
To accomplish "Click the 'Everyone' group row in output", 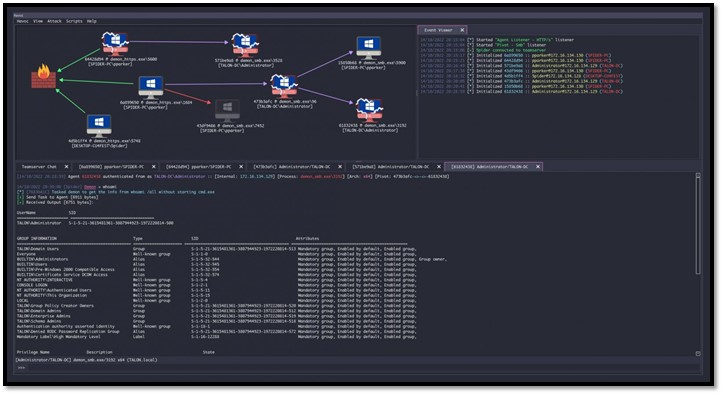I will [x=217, y=254].
